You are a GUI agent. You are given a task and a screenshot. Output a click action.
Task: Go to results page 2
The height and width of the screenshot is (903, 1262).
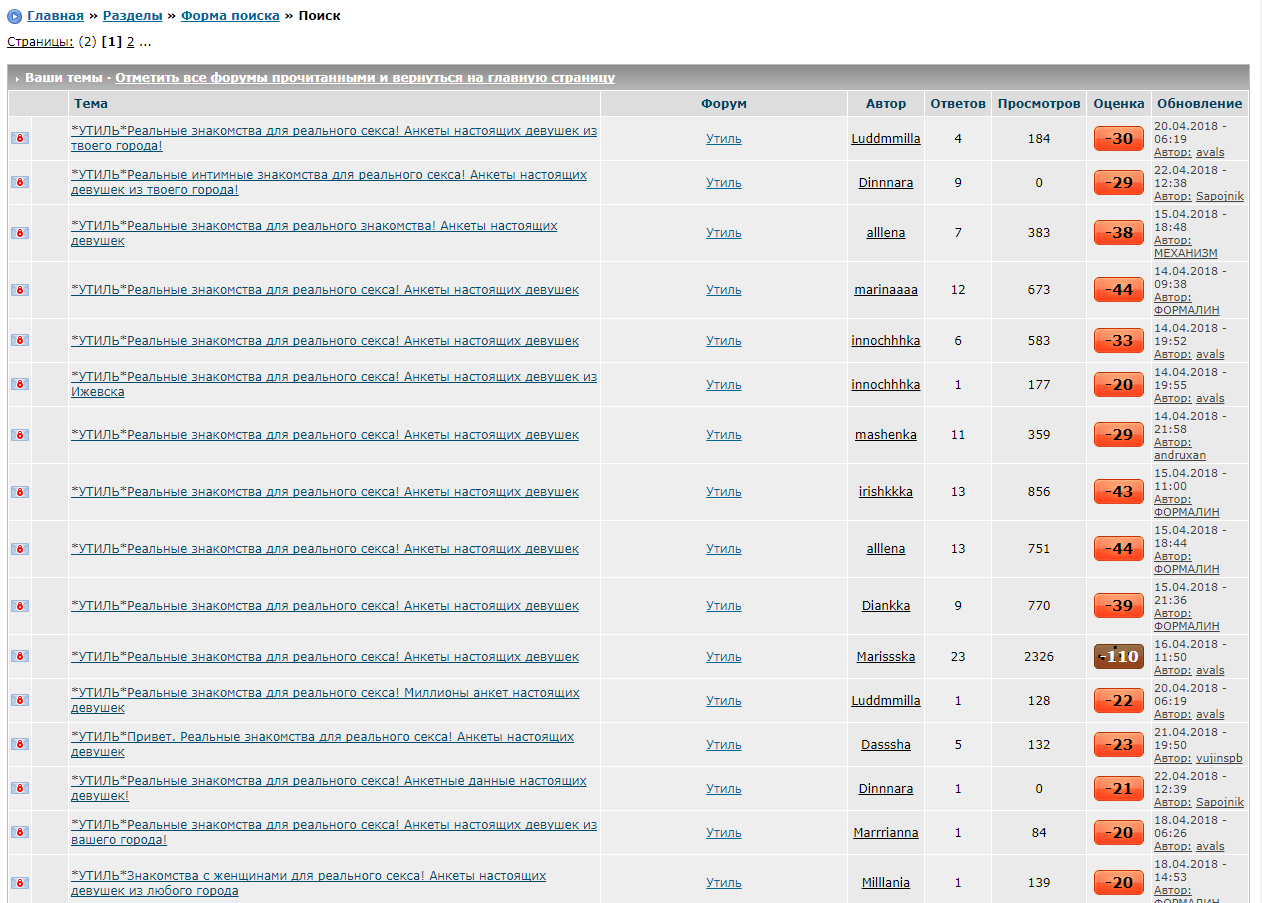pyautogui.click(x=130, y=42)
